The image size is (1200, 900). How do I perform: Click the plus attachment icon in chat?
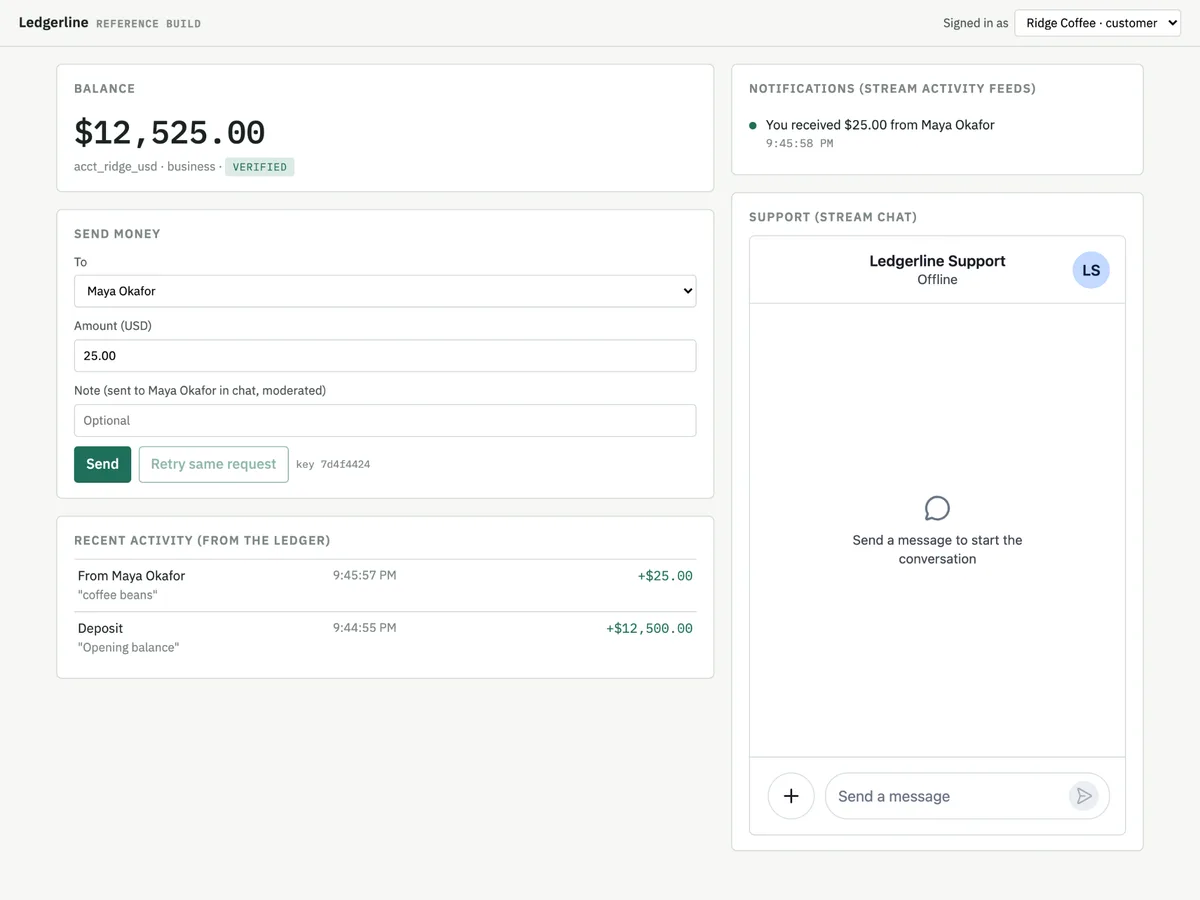click(791, 796)
